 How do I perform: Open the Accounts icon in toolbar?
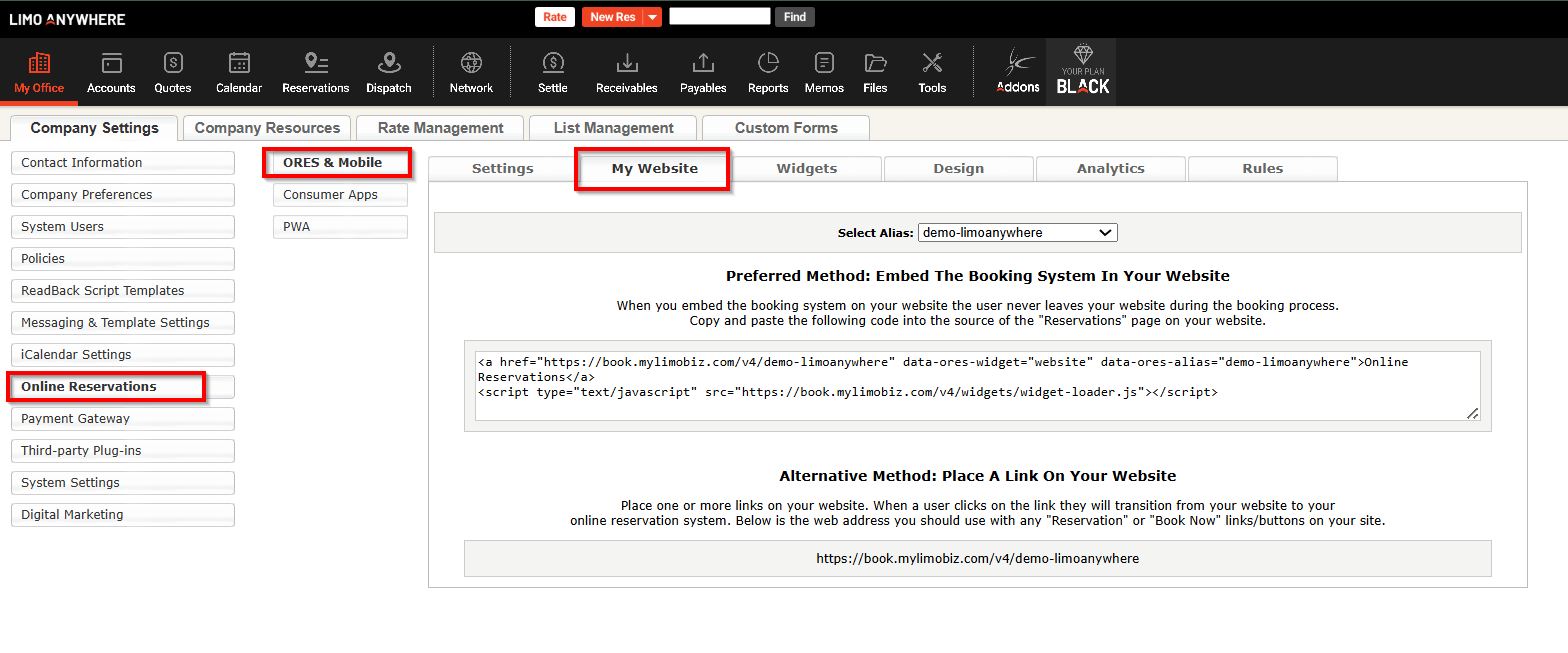[x=111, y=63]
